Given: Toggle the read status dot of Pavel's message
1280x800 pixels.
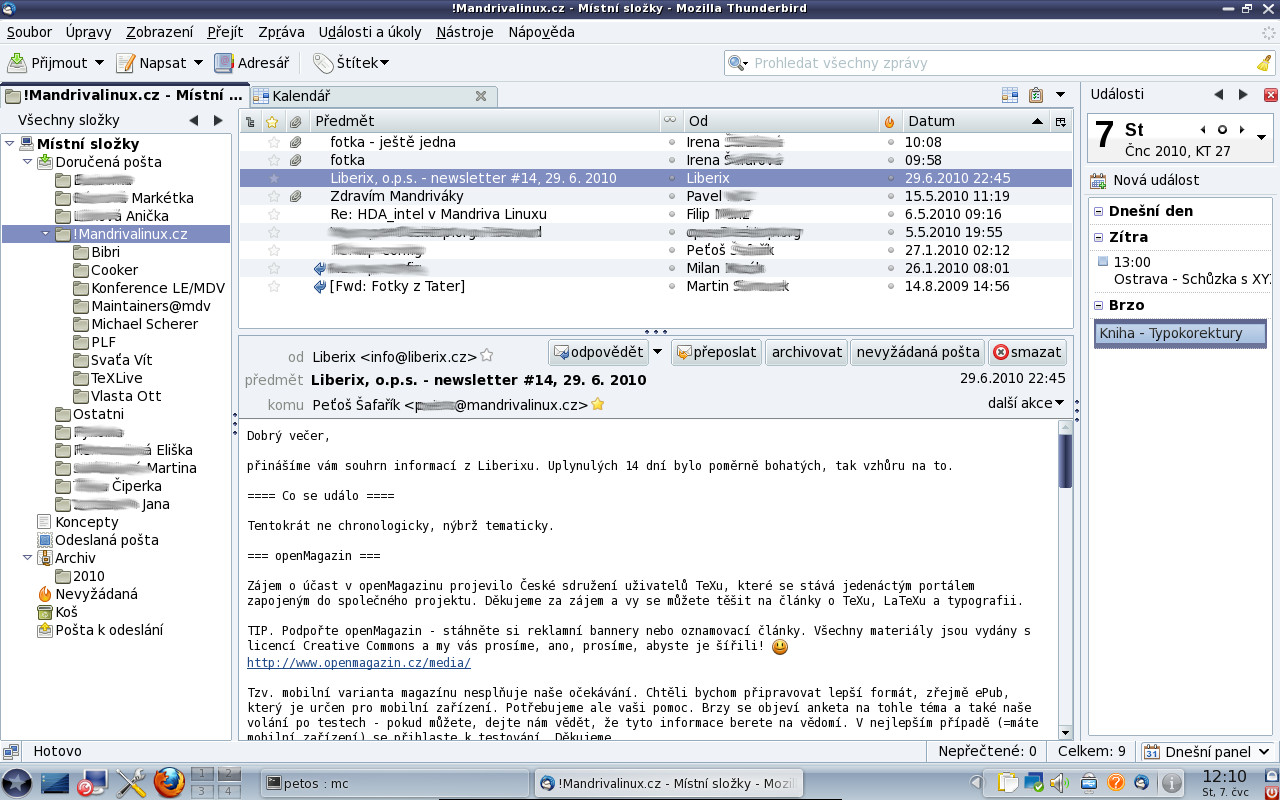Looking at the screenshot, I should point(672,196).
